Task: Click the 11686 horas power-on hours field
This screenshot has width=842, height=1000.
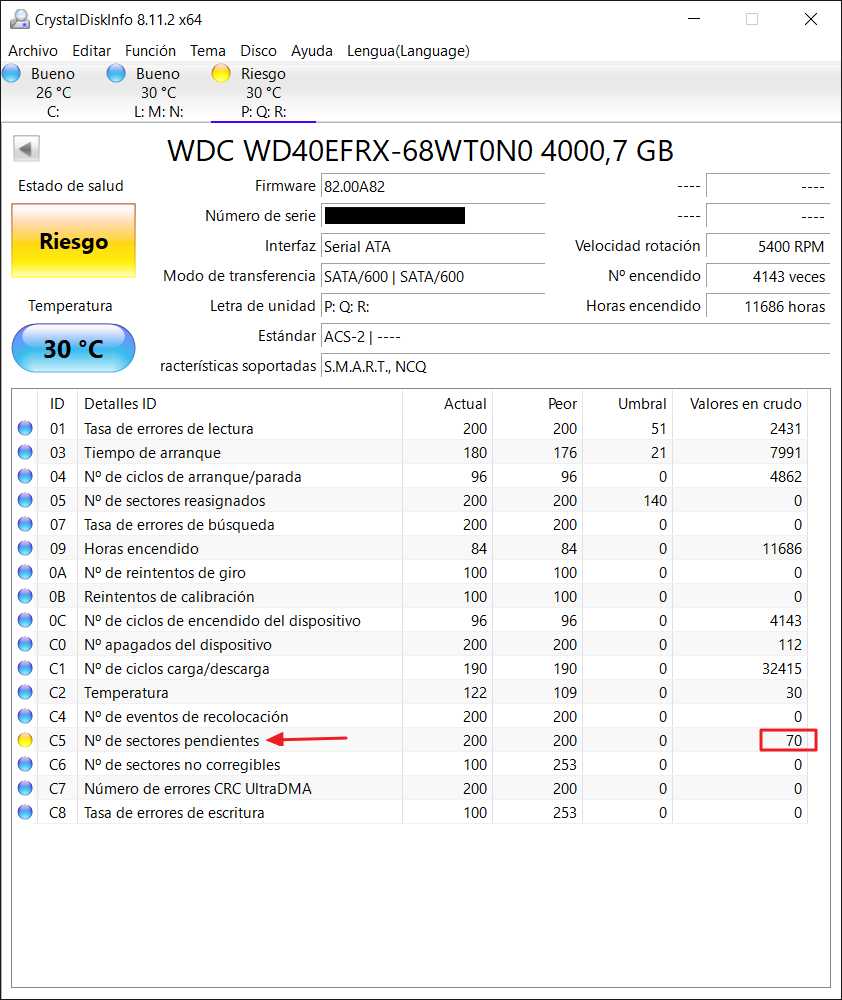Action: pyautogui.click(x=768, y=306)
